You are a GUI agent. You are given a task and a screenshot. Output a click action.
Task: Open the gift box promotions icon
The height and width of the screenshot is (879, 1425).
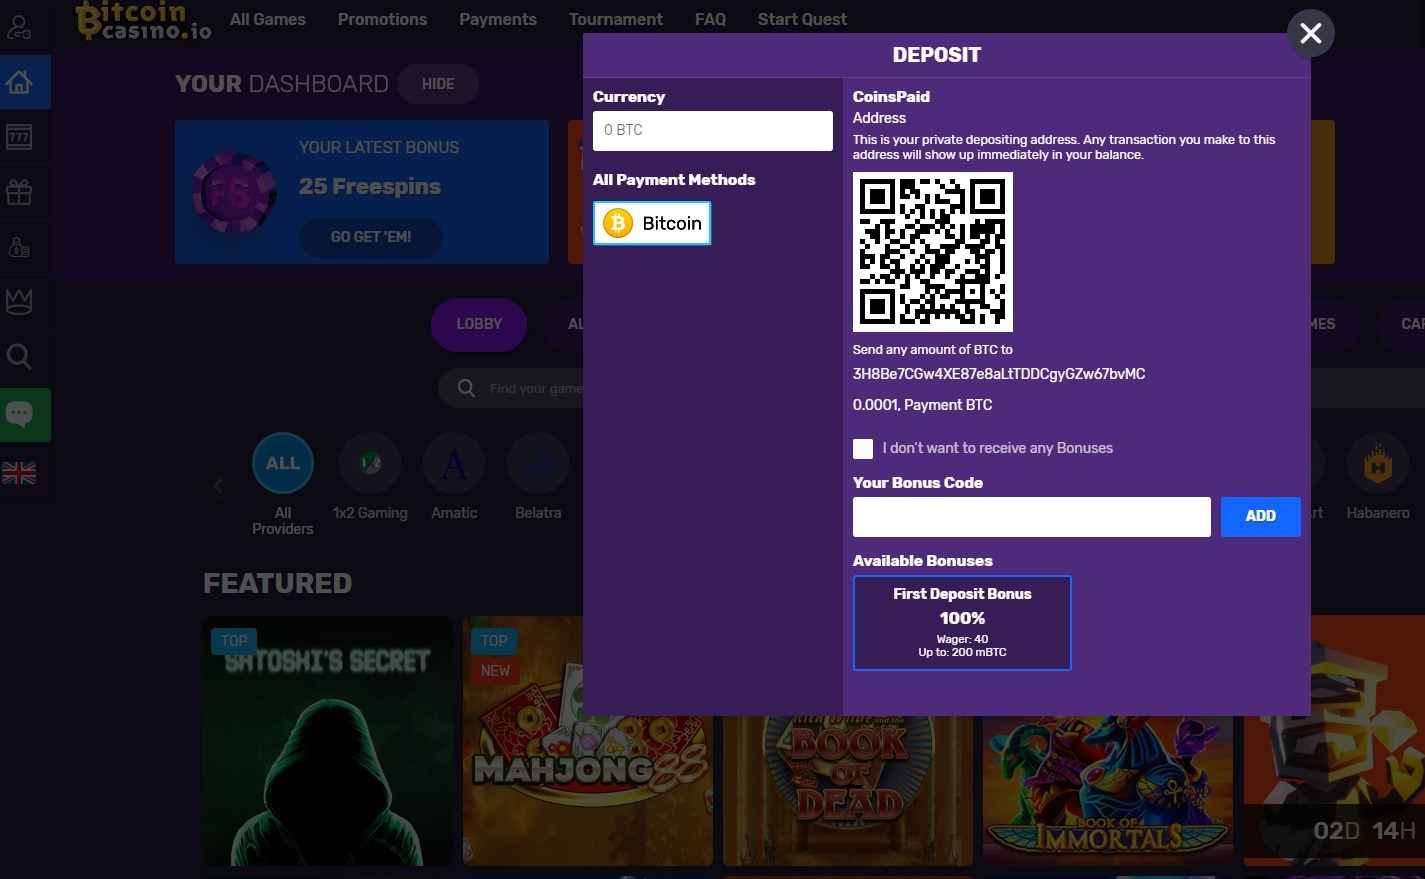(19, 192)
